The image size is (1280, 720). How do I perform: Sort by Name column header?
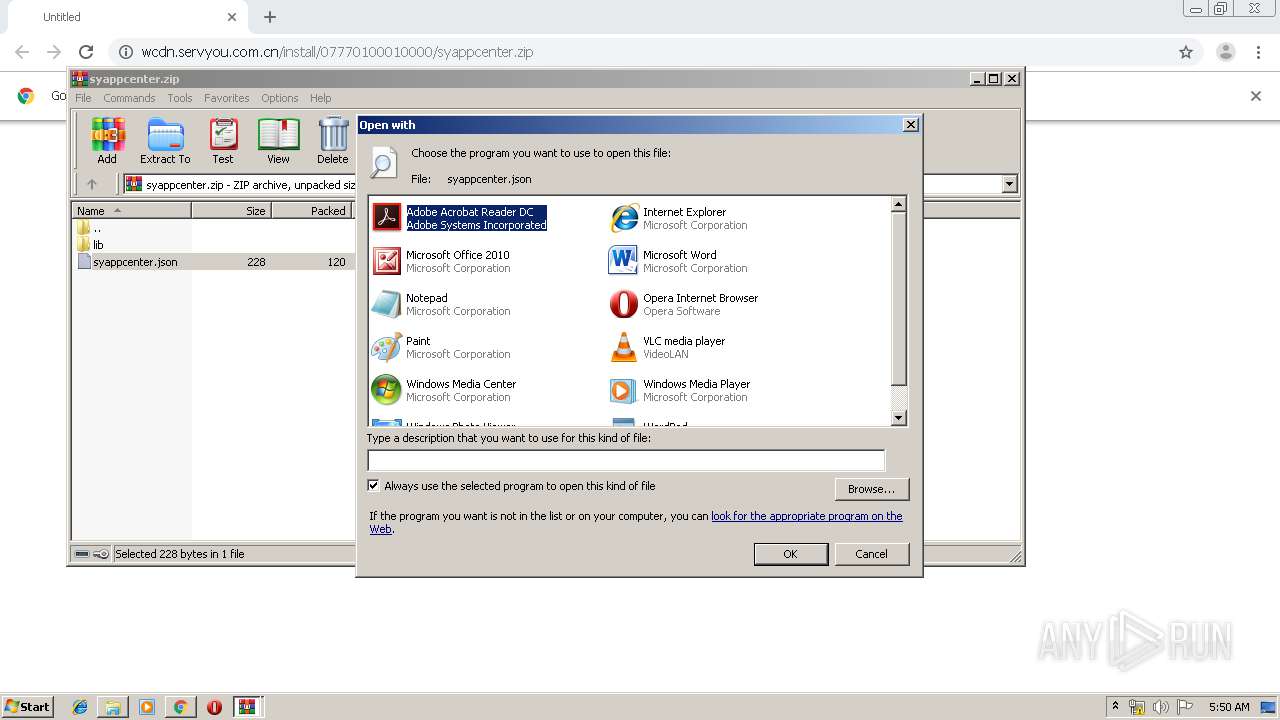click(131, 211)
